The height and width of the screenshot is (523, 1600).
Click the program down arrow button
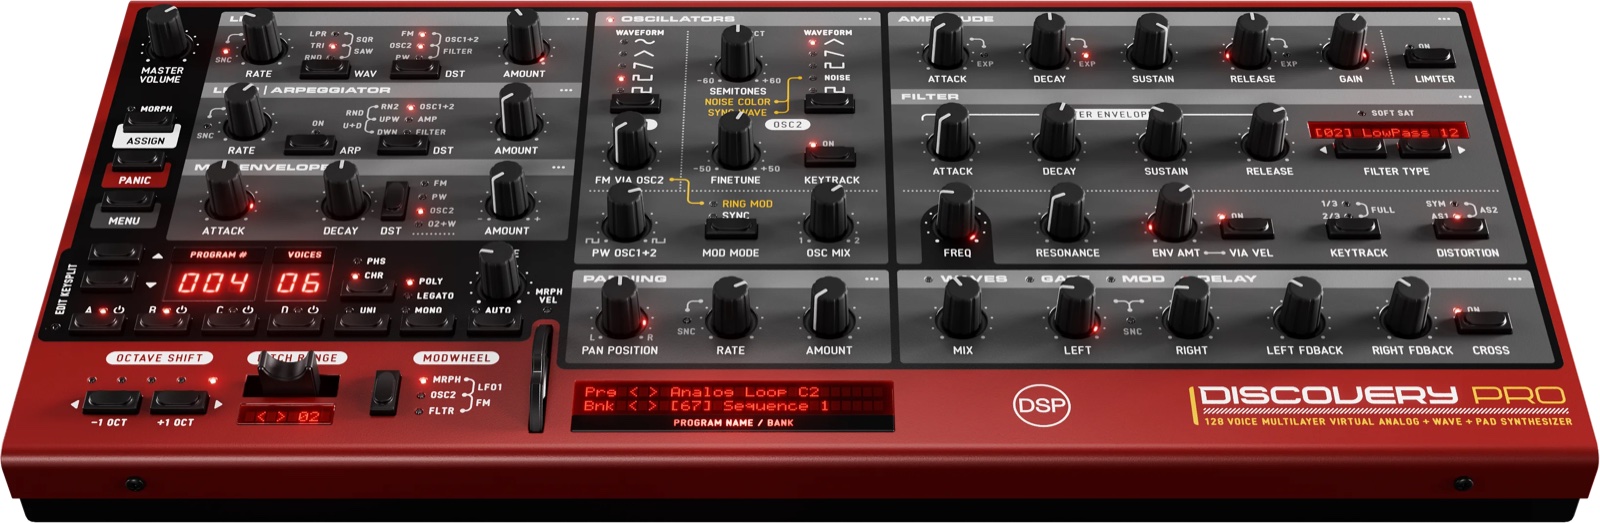click(x=108, y=281)
